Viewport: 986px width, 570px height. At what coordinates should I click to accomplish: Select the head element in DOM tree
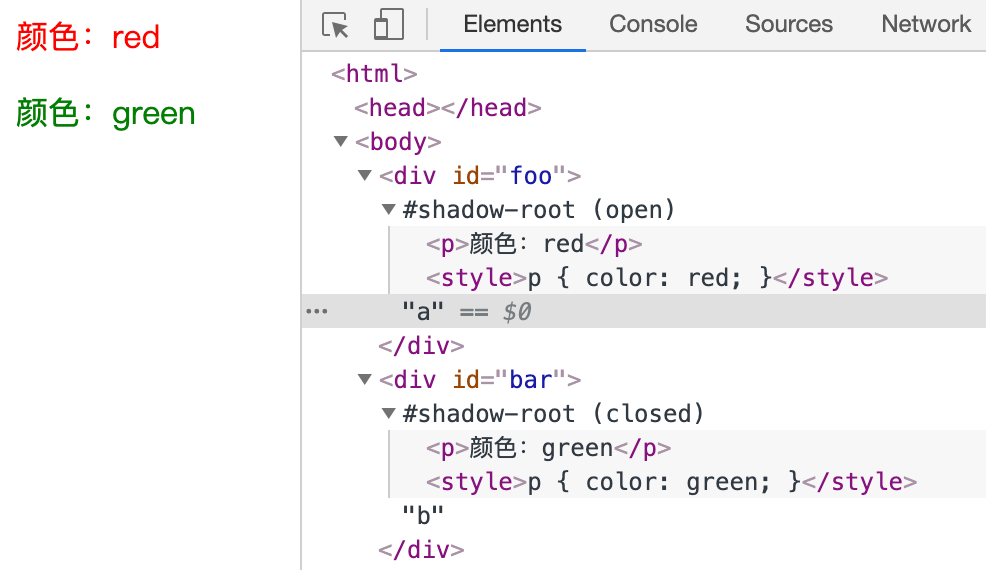coord(447,108)
